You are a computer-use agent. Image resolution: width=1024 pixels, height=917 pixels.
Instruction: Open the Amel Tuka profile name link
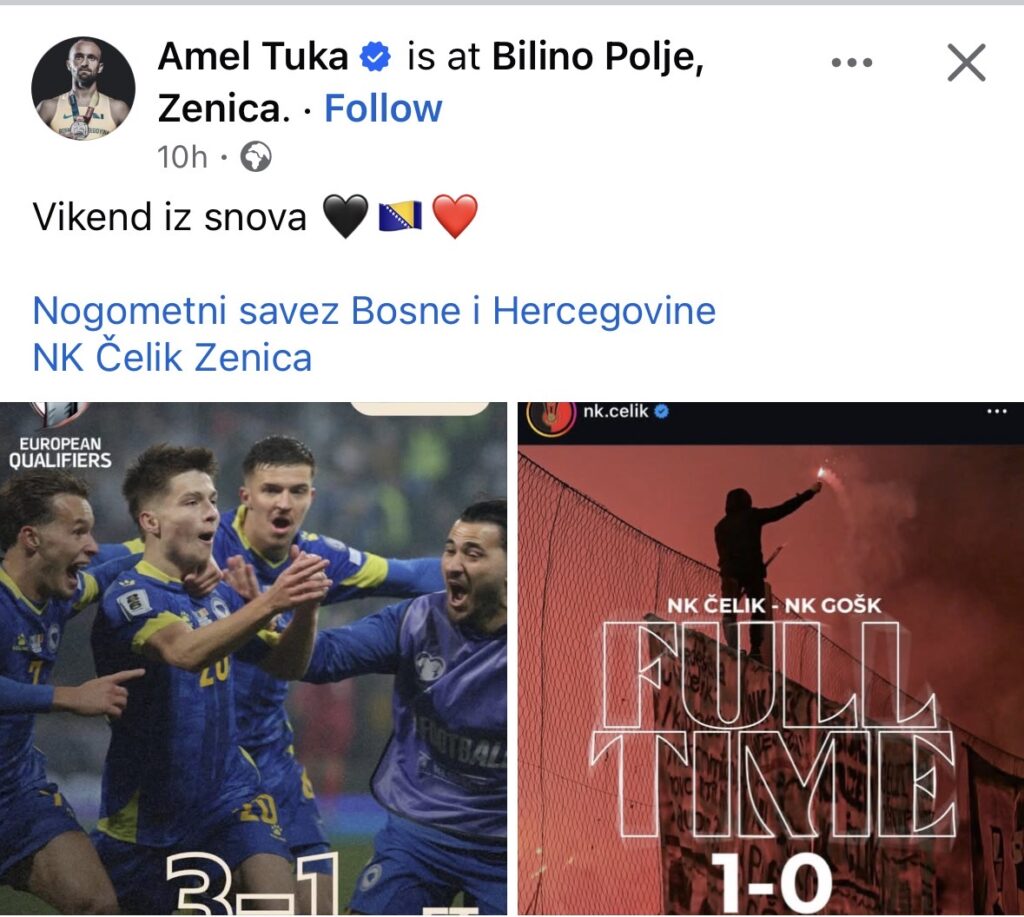point(253,56)
